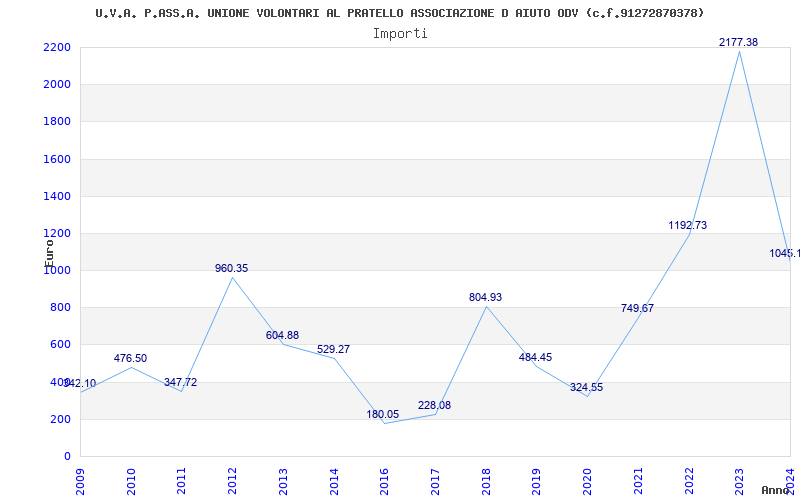Select the 2021 x-axis year label

pos(638,481)
